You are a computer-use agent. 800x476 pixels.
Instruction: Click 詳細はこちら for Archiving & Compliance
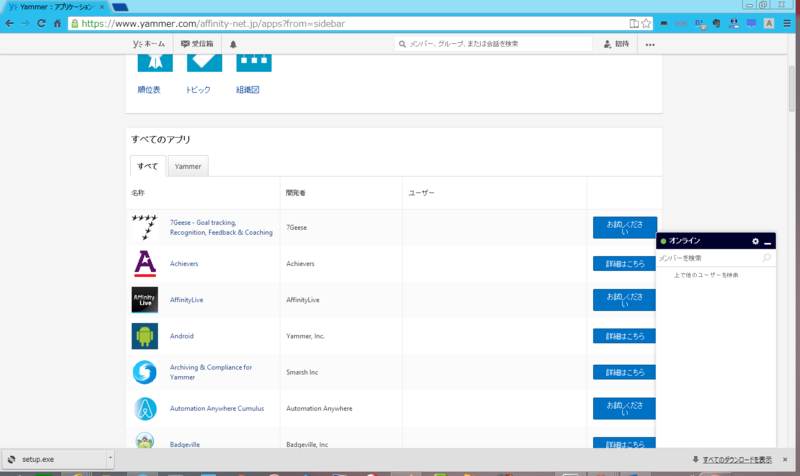point(624,372)
